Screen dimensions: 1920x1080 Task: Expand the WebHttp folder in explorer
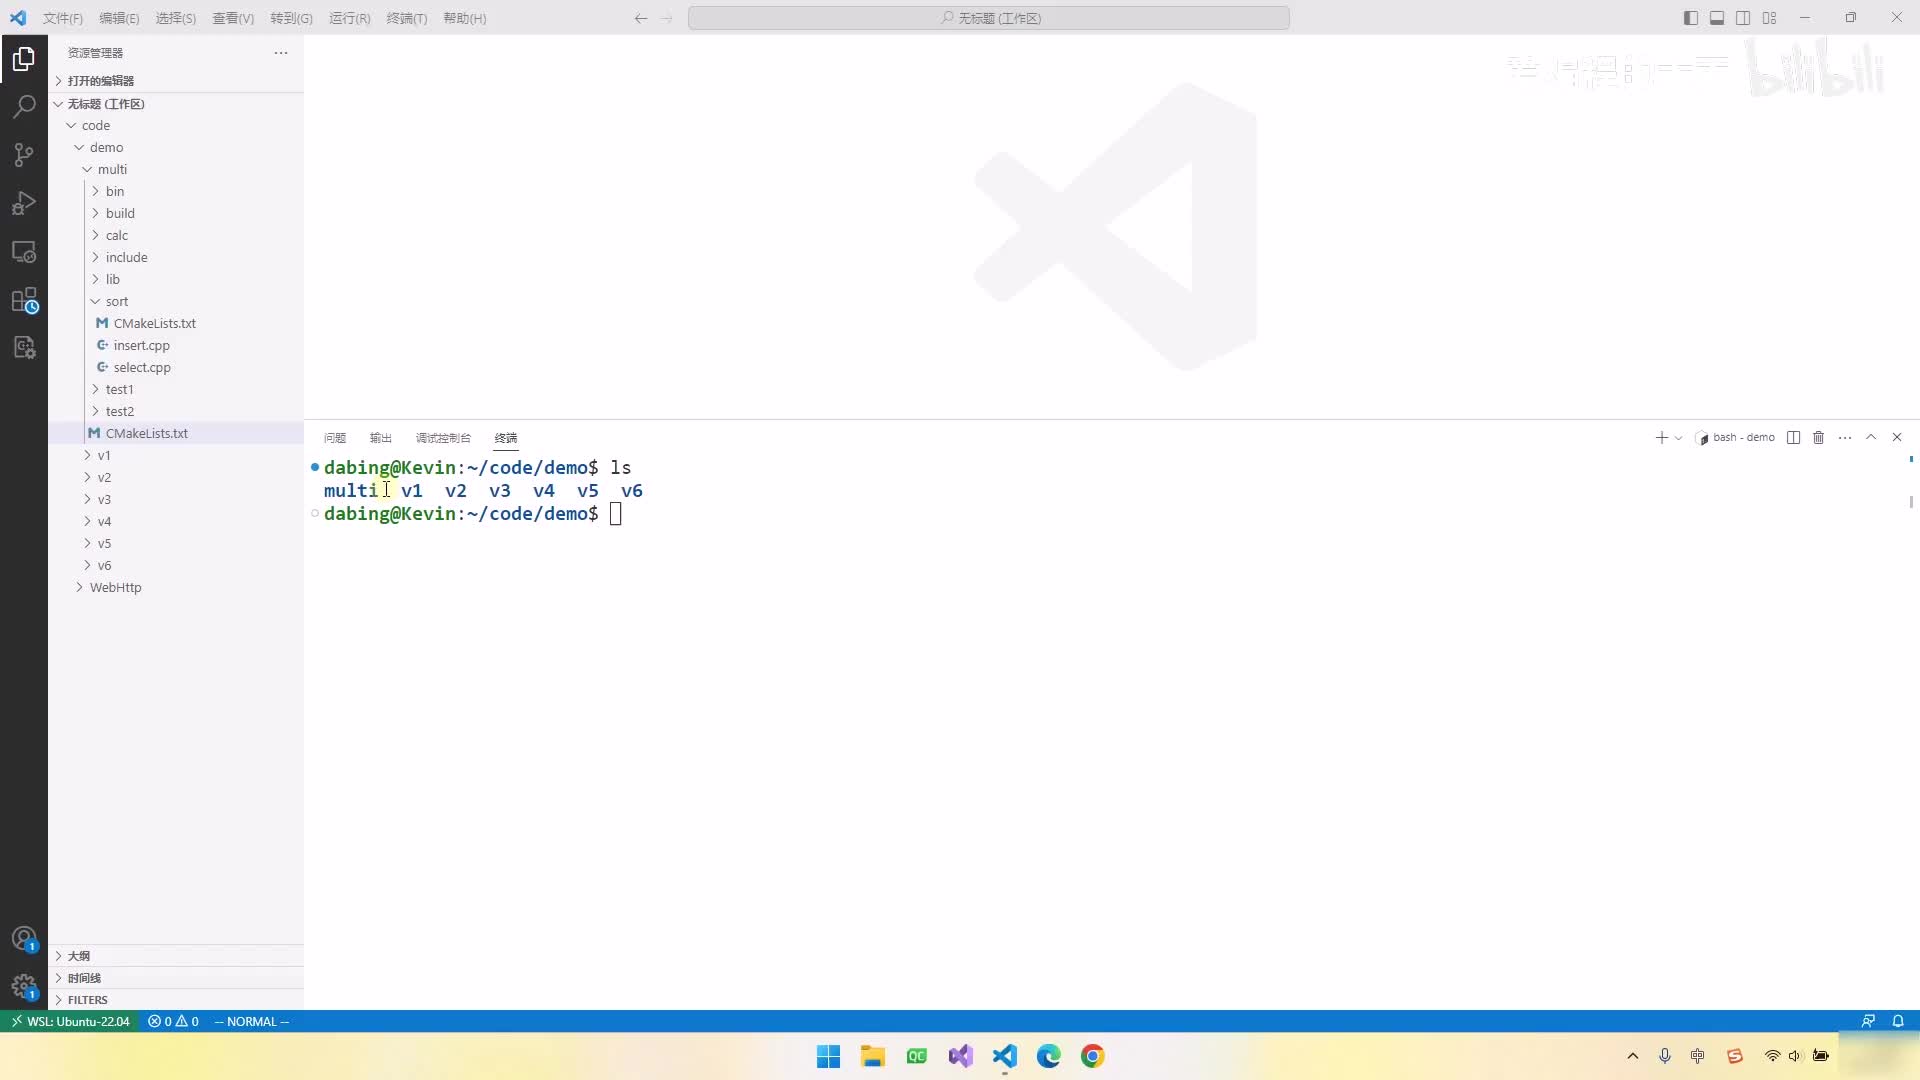[84, 587]
